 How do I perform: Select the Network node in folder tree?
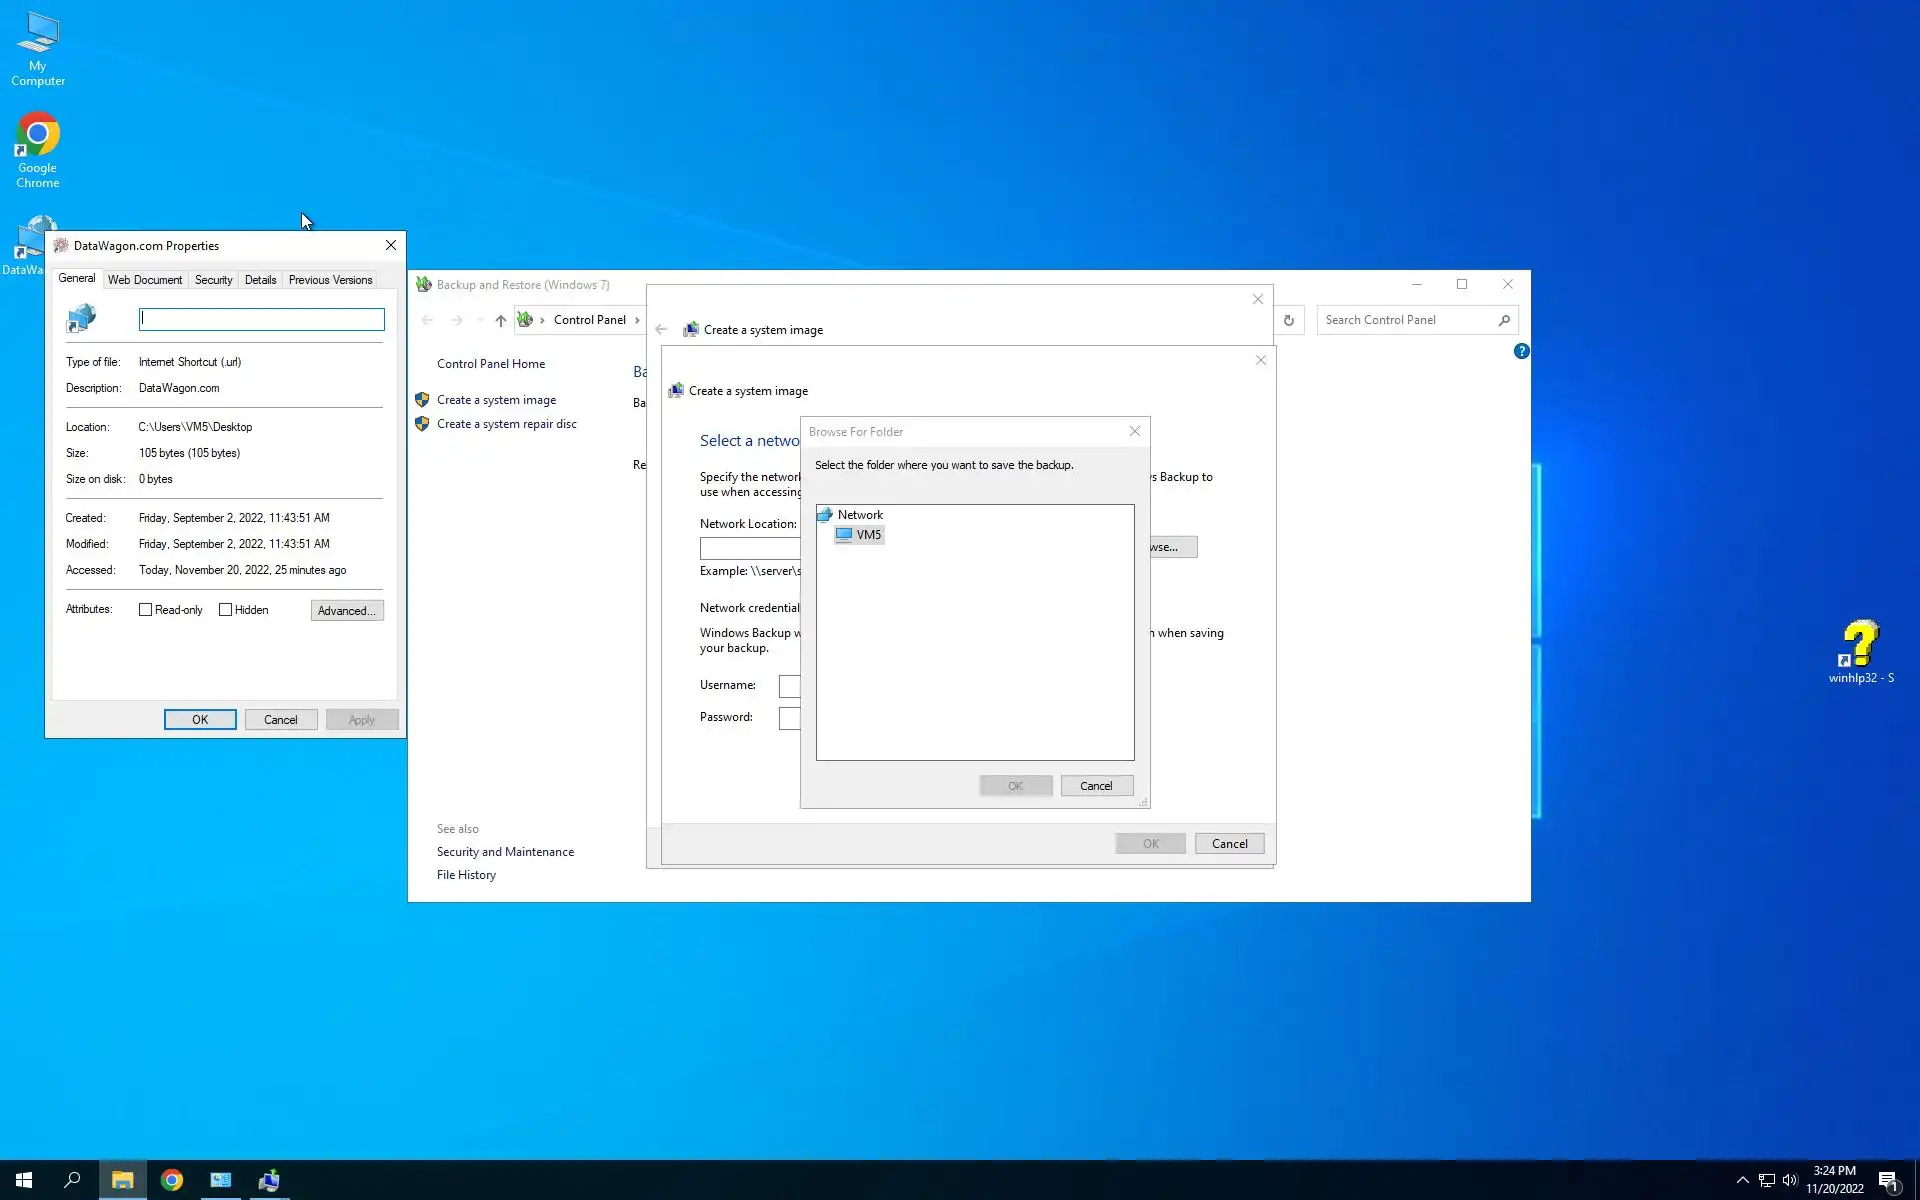click(860, 515)
